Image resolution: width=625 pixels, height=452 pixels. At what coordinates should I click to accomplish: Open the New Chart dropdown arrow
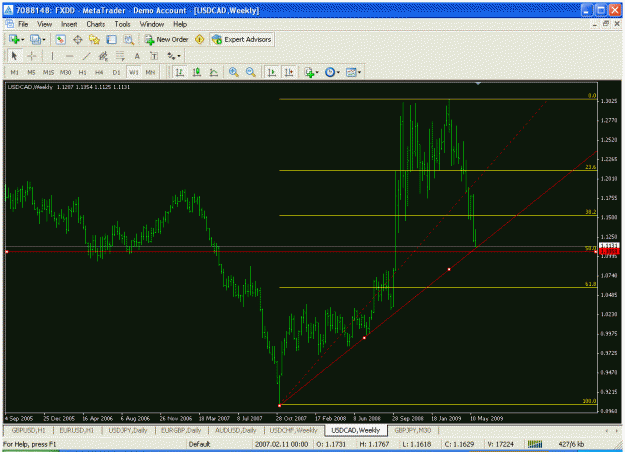(23, 39)
